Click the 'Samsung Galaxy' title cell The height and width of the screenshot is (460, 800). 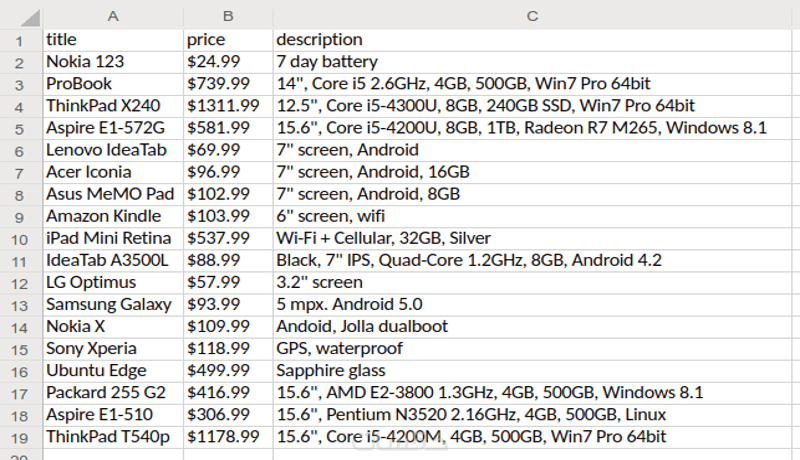(x=112, y=304)
